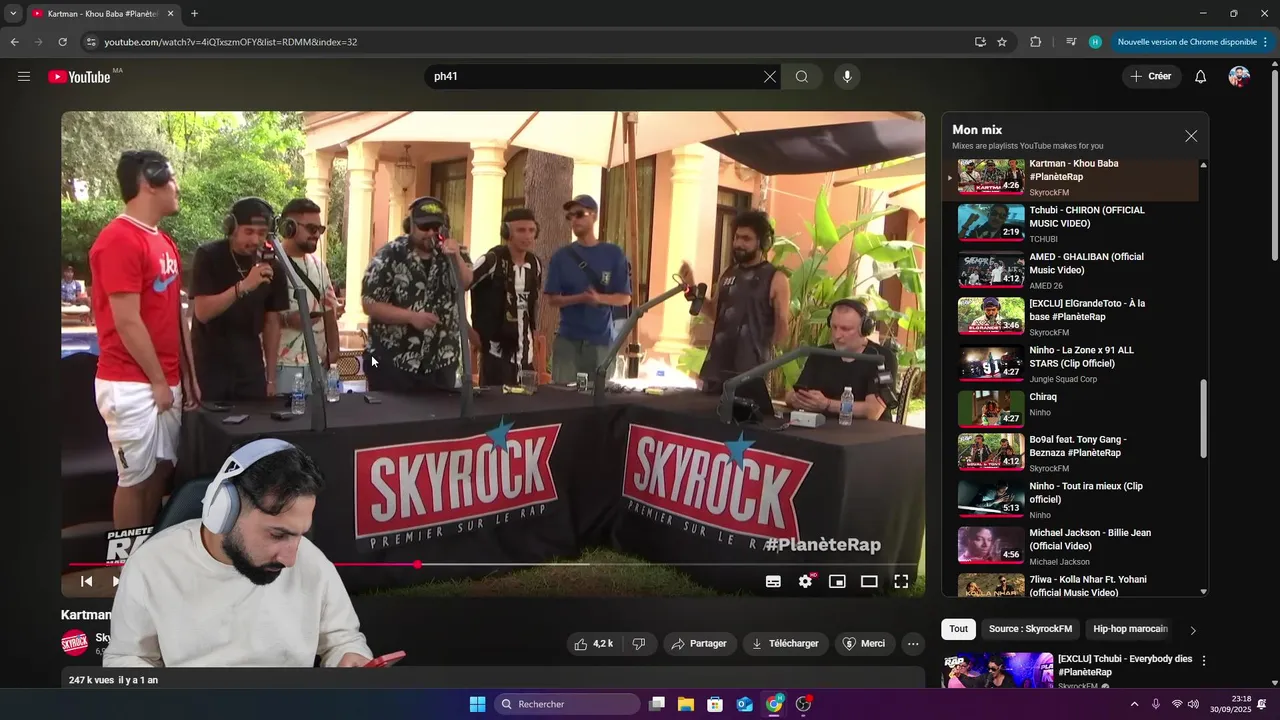Dislike the video

tap(639, 643)
